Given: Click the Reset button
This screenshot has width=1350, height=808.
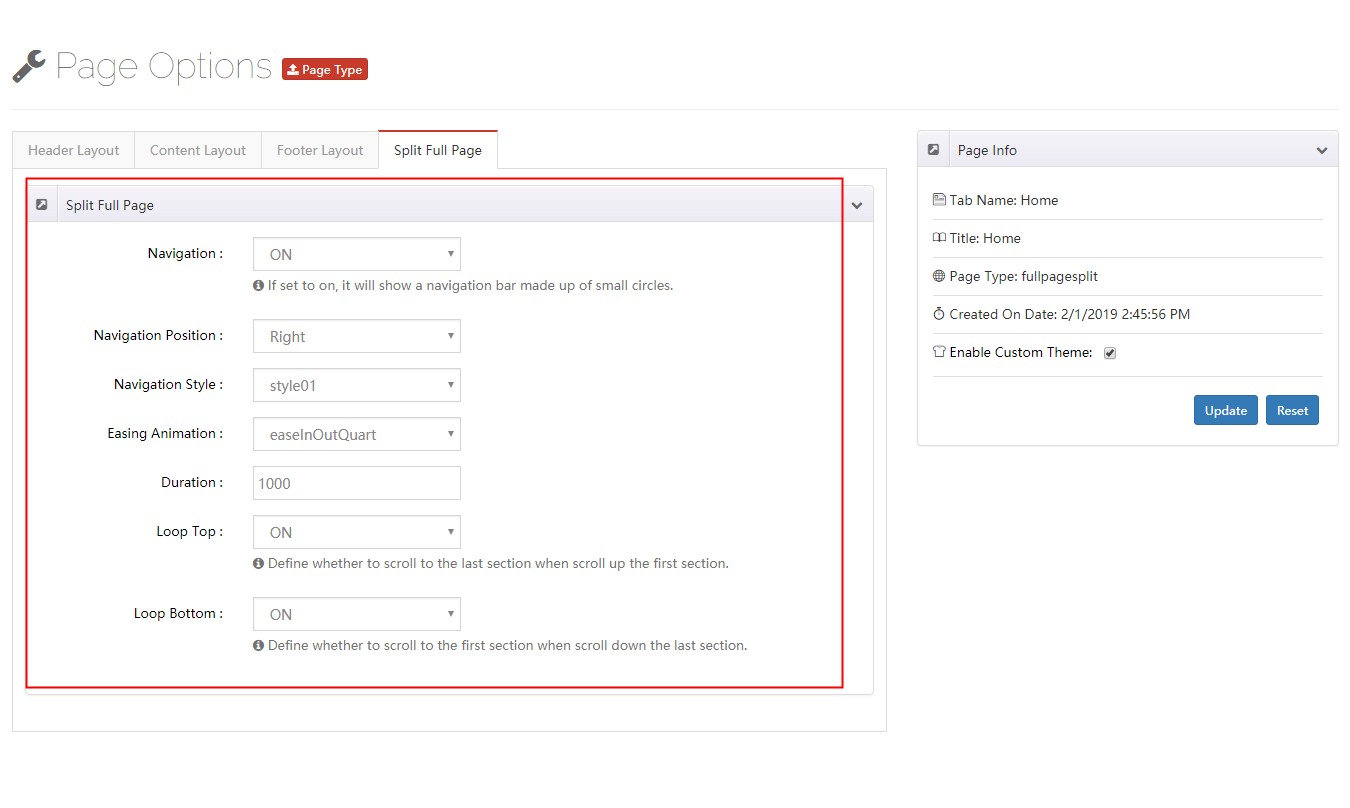Looking at the screenshot, I should [1292, 410].
